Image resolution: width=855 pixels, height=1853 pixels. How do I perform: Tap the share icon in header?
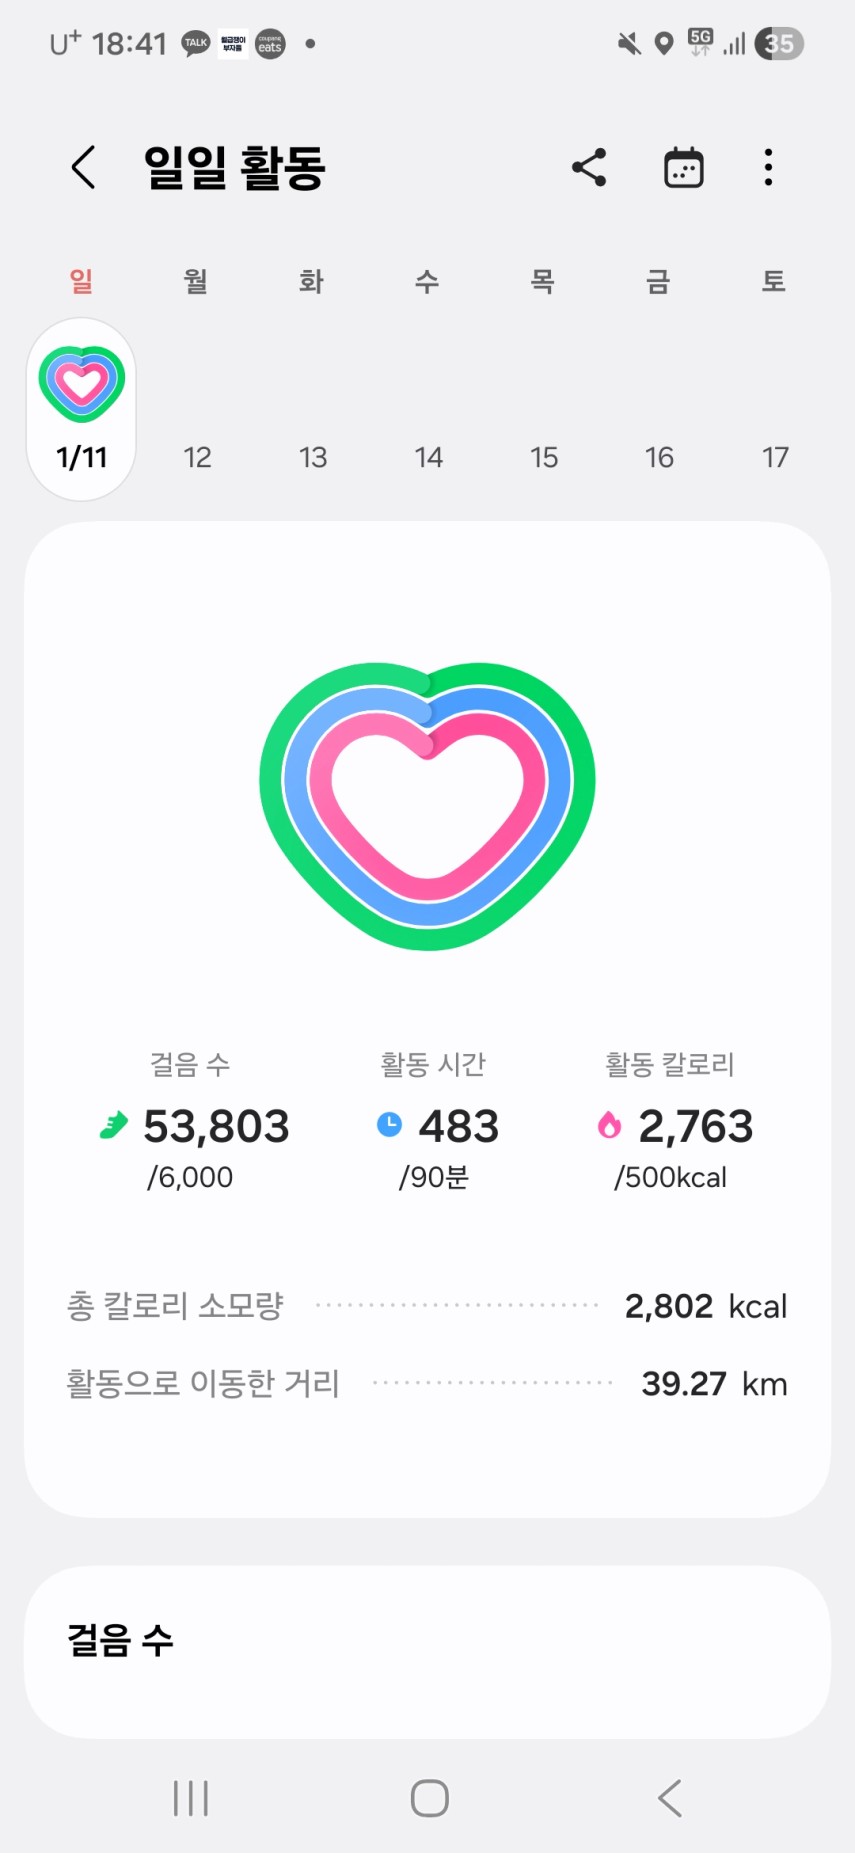tap(589, 167)
